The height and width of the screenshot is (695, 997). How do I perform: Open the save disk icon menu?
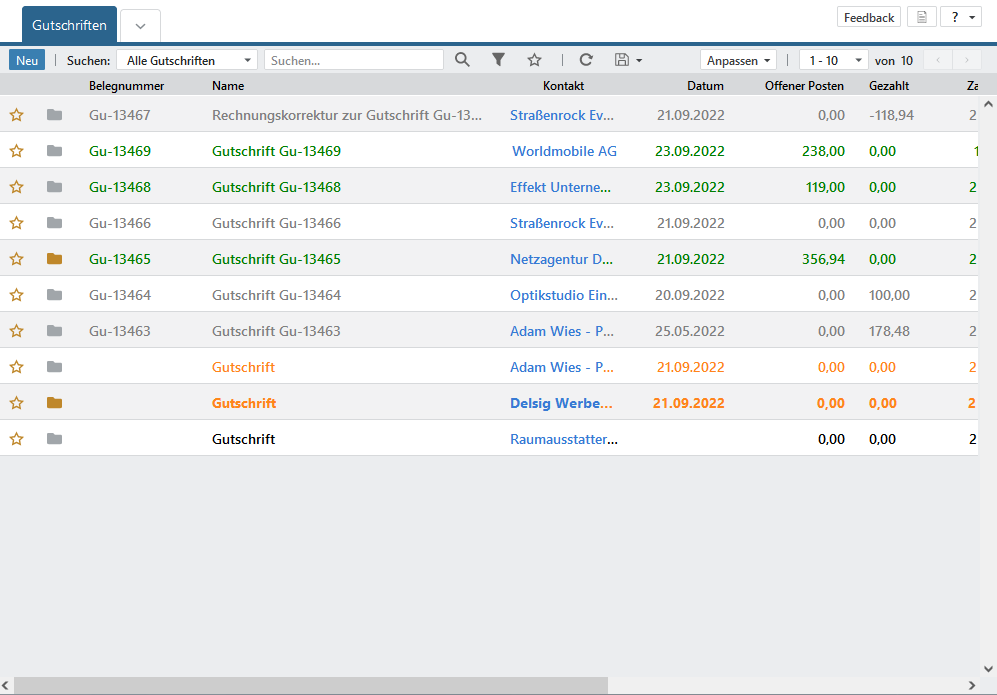click(628, 60)
